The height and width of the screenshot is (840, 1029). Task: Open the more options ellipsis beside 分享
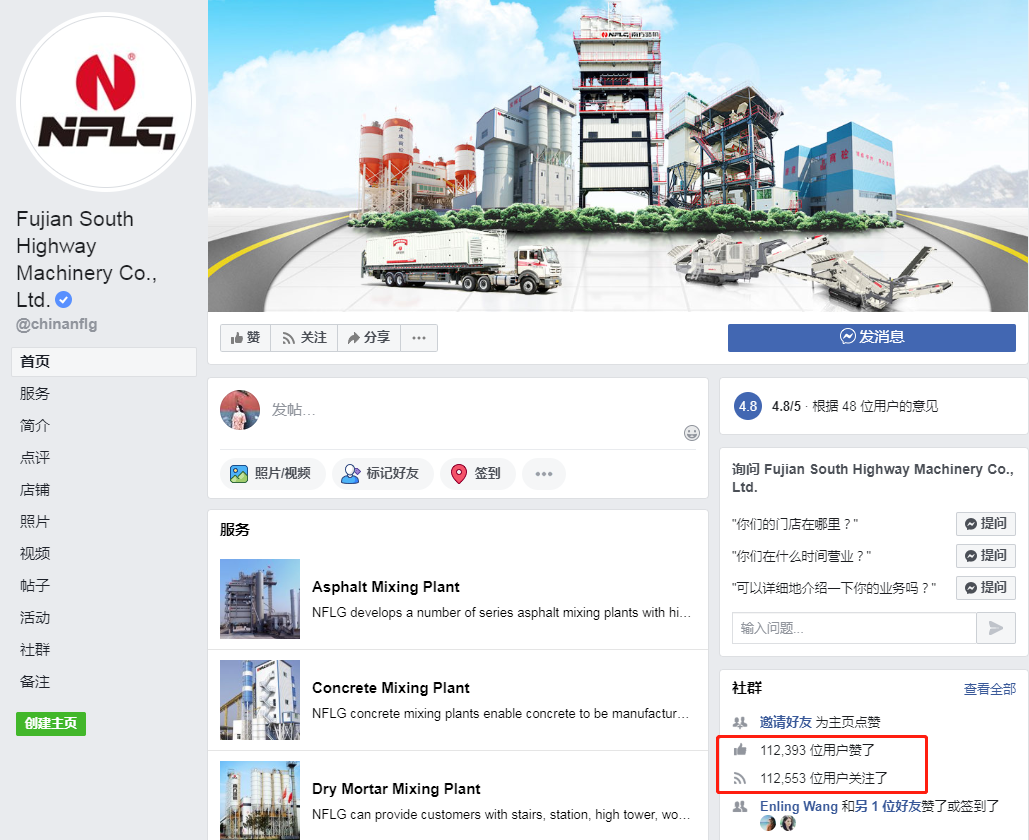(419, 338)
